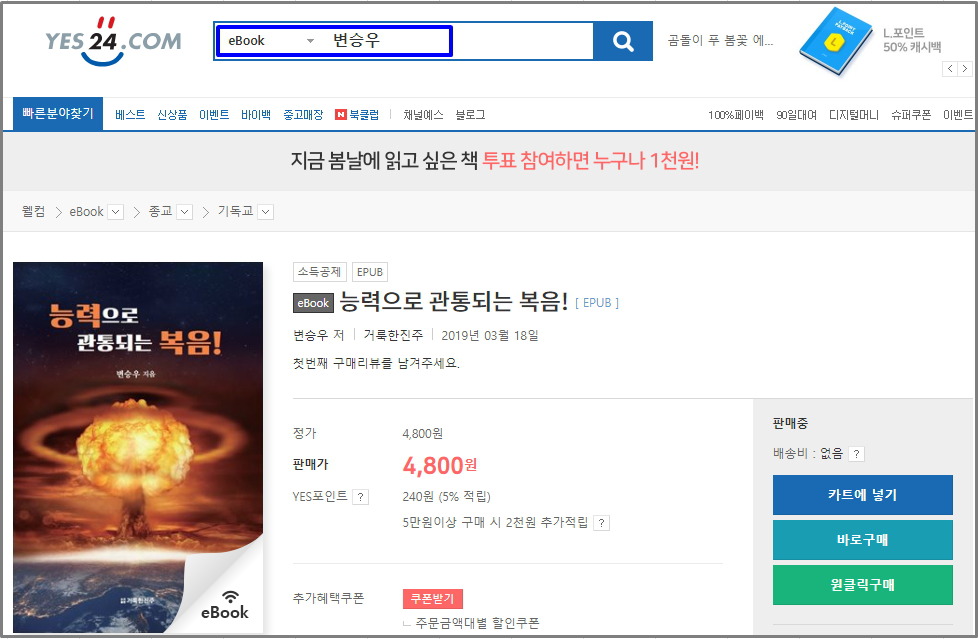Click the [ EPUB ] label after the title
The width and height of the screenshot is (978, 639).
click(x=597, y=303)
